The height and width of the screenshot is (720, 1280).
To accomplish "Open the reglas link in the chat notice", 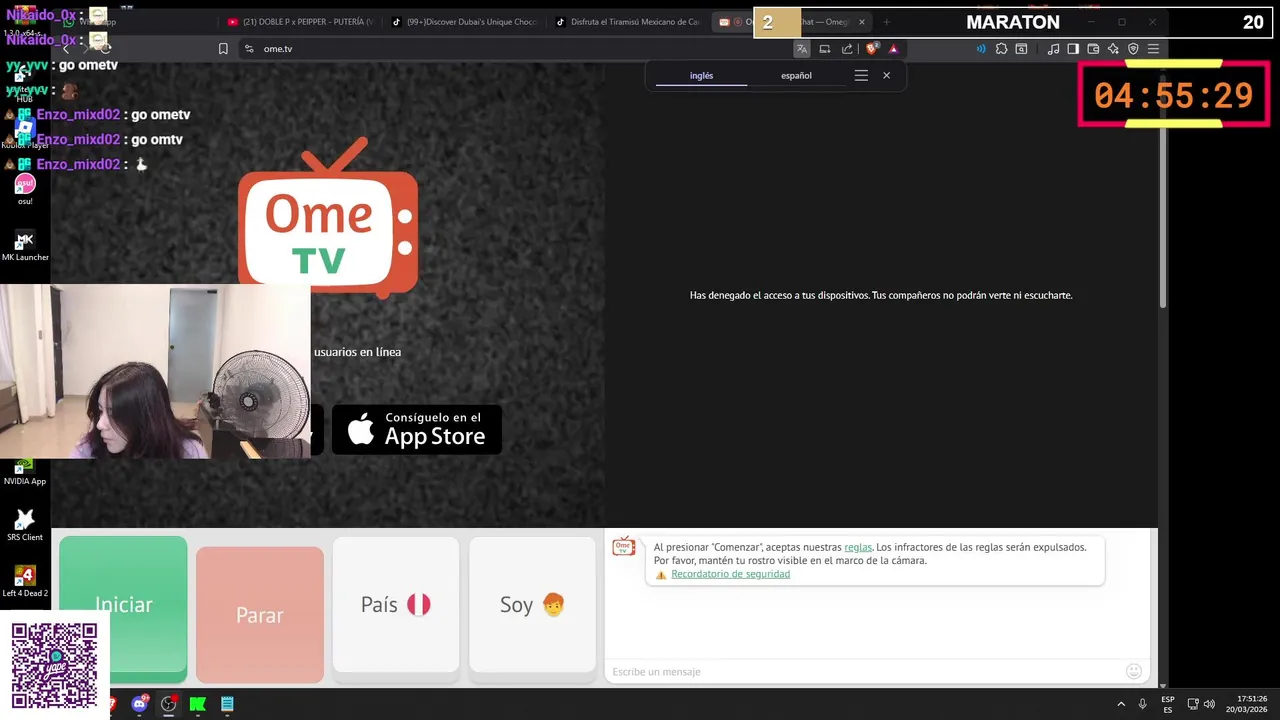I will tap(858, 547).
